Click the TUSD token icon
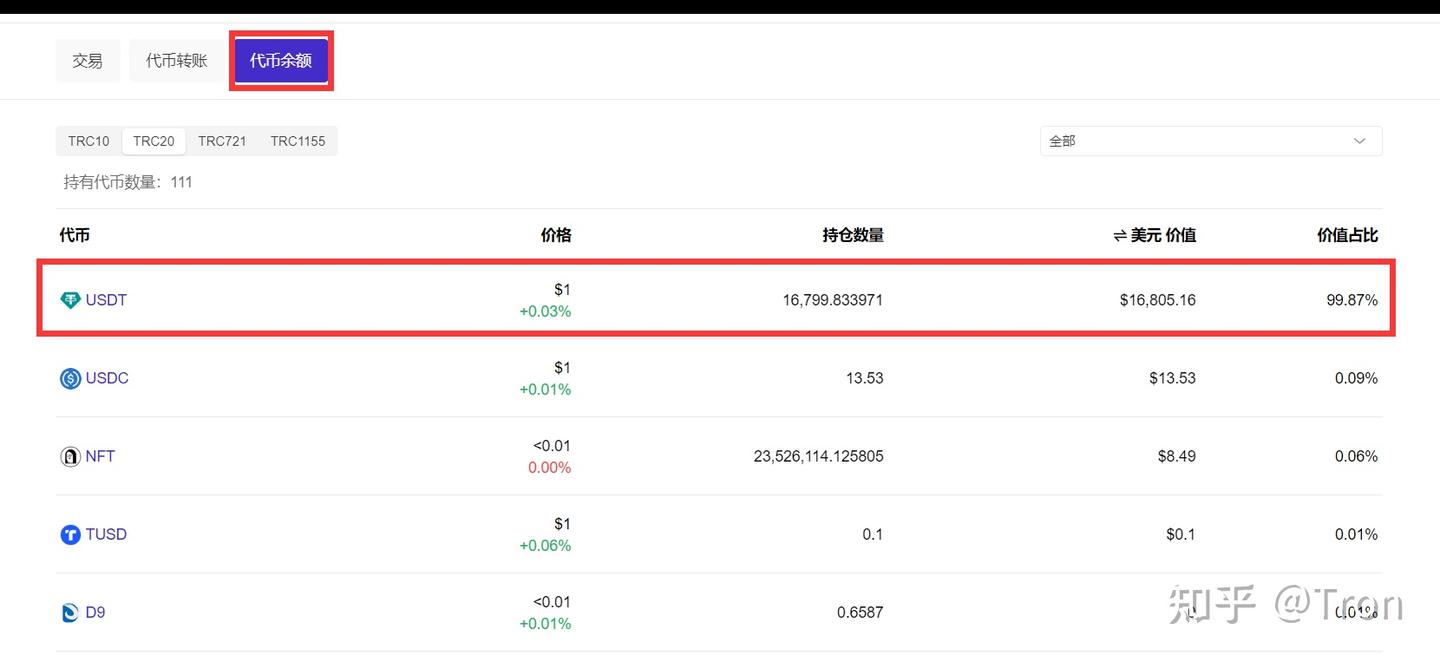The image size is (1440, 662). coord(70,534)
